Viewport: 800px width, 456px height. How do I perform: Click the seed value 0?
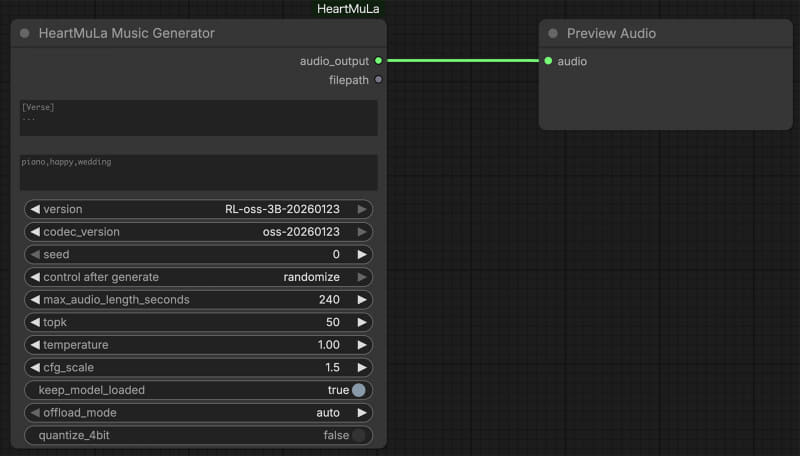coord(336,254)
